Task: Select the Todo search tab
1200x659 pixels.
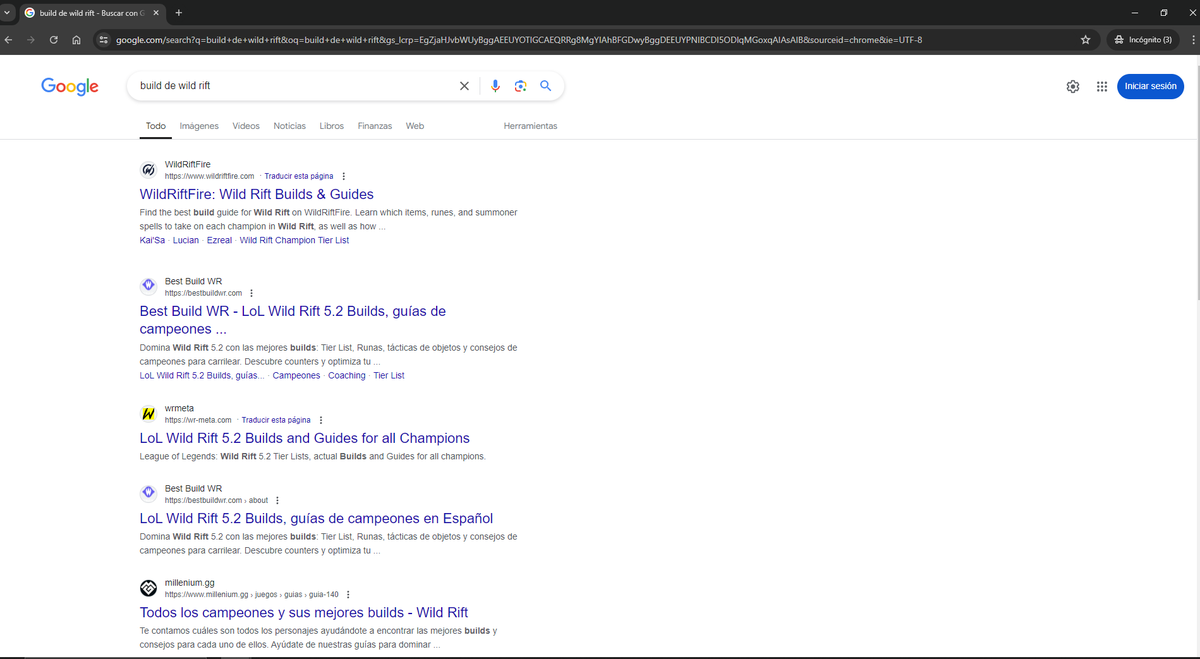Action: (156, 126)
